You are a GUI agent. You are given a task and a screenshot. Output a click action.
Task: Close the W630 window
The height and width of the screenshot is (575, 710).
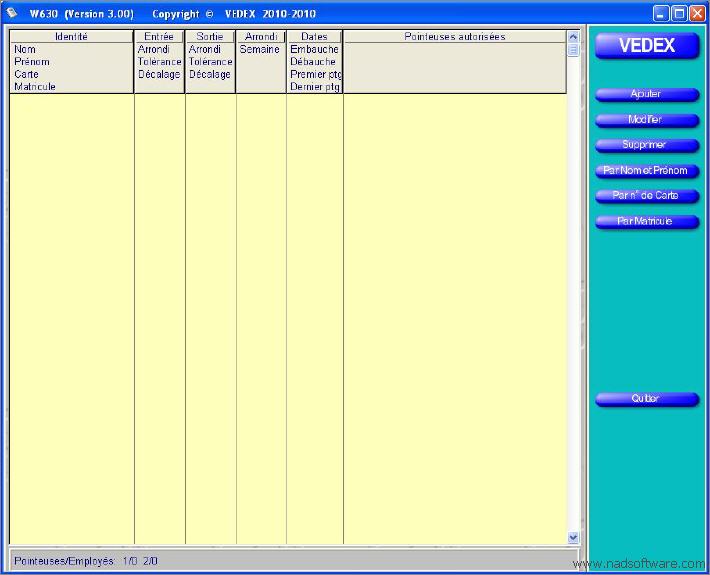click(697, 14)
